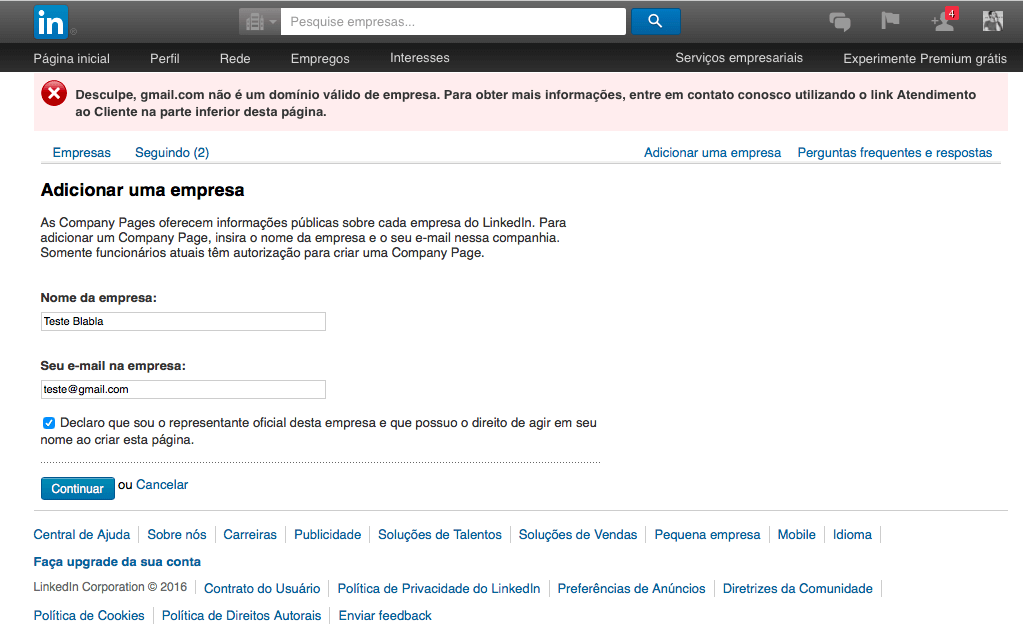Go to Página inicial
This screenshot has height=639, width=1023.
coord(72,59)
